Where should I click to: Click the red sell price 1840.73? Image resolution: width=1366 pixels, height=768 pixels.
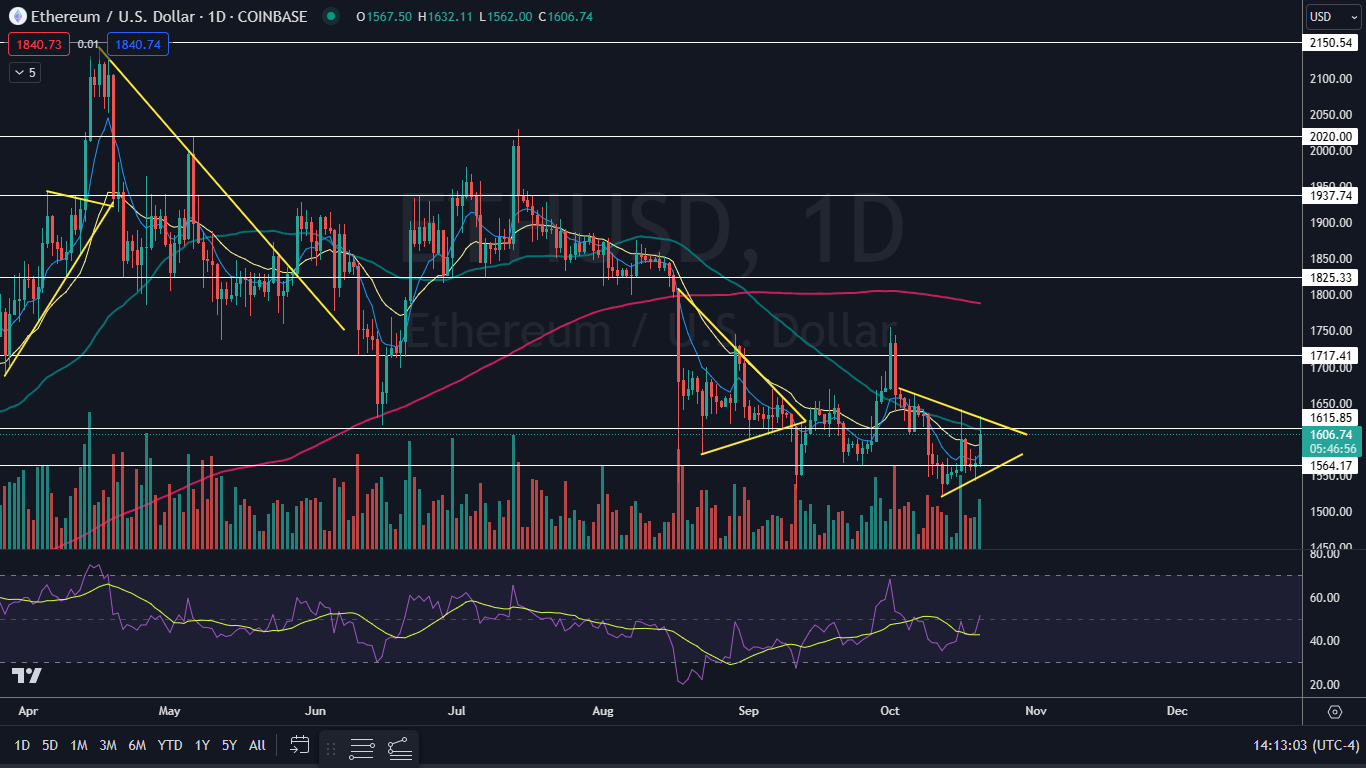pyautogui.click(x=40, y=44)
